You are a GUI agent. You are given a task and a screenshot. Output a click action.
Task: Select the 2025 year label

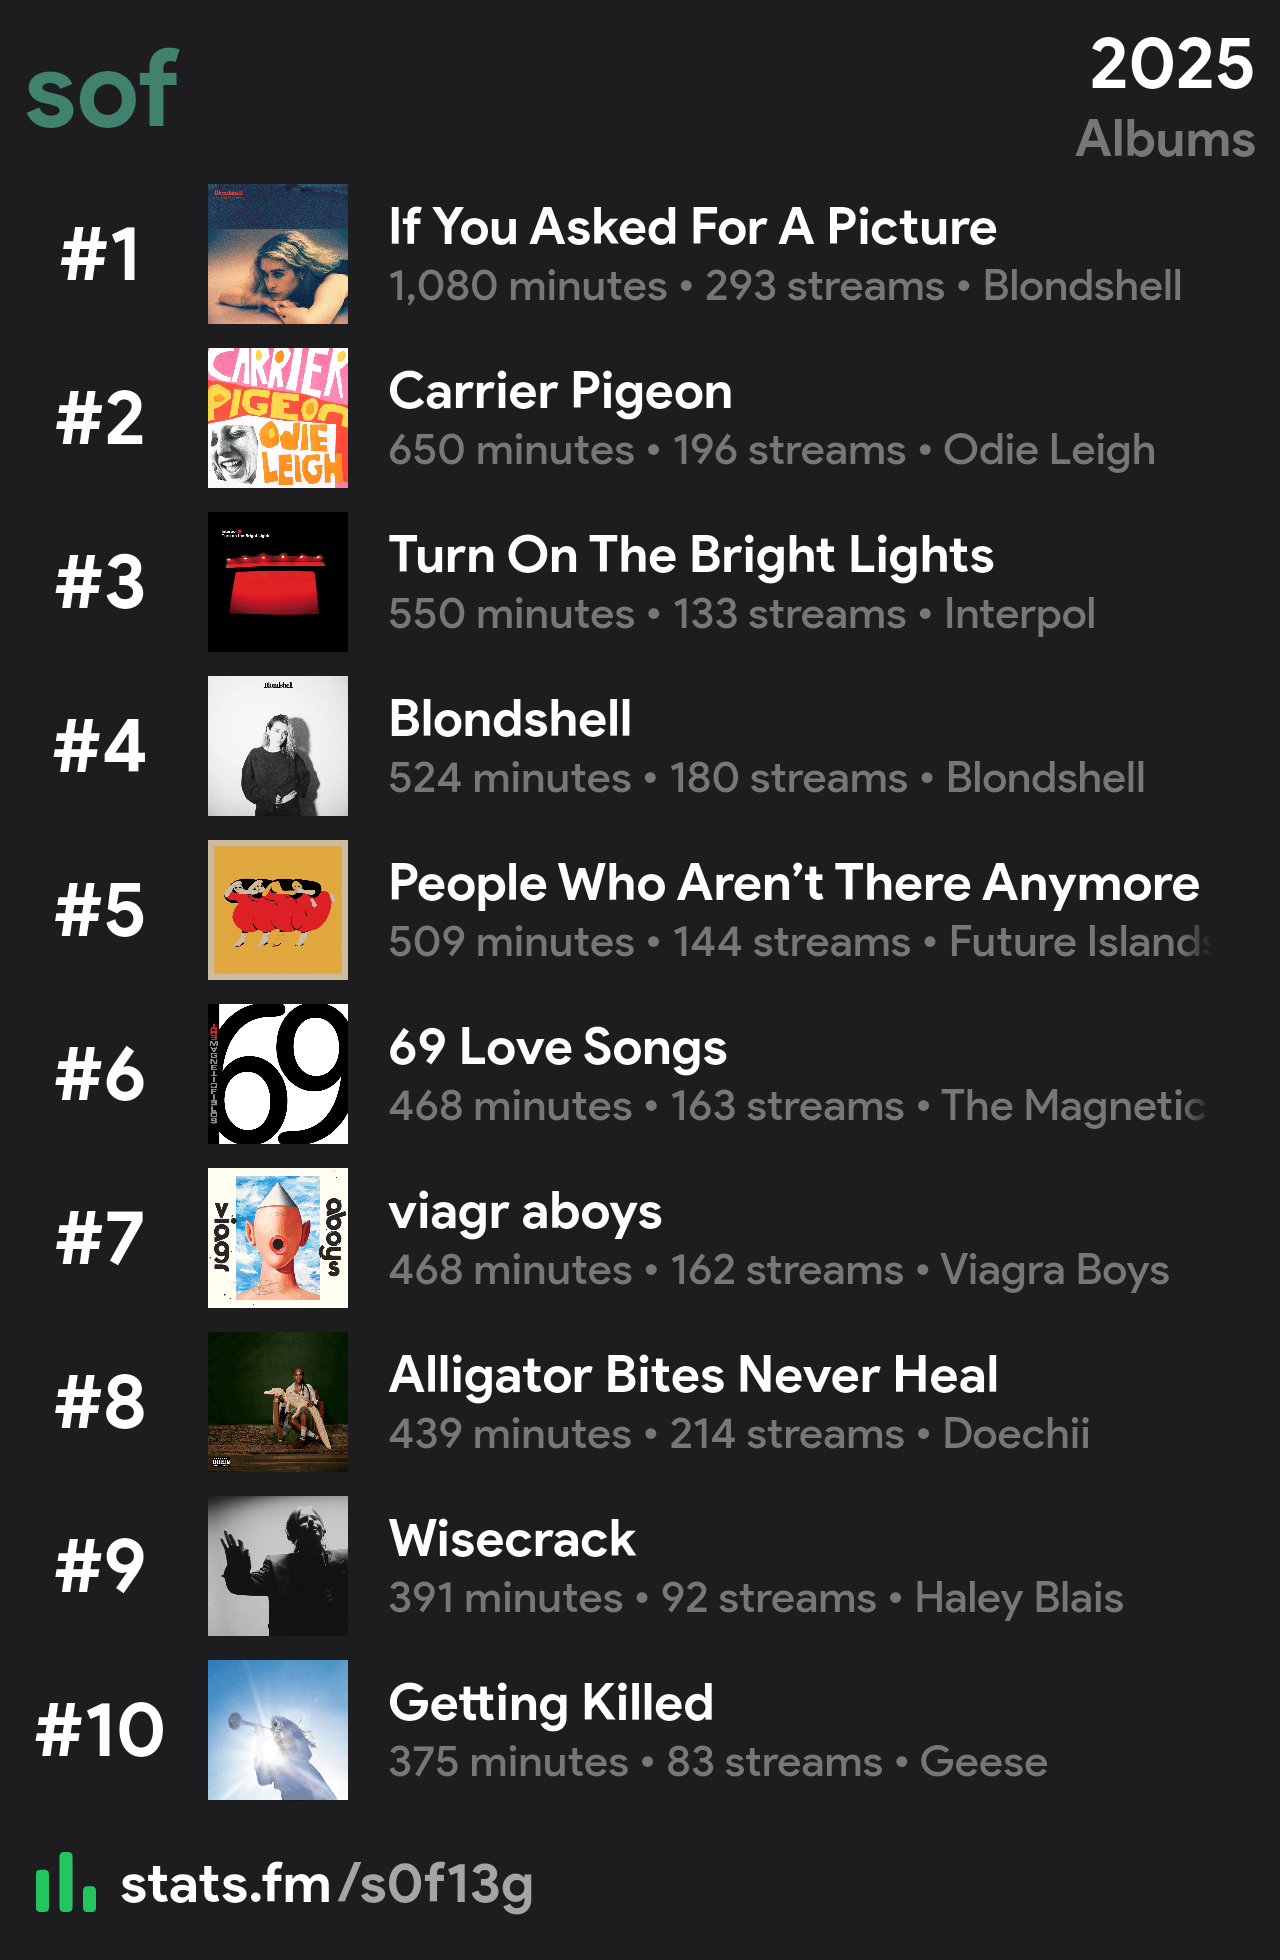[x=1172, y=64]
